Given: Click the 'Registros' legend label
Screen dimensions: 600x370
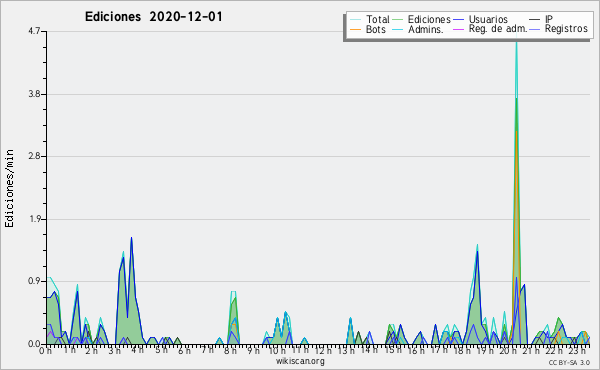Looking at the screenshot, I should (x=566, y=29).
